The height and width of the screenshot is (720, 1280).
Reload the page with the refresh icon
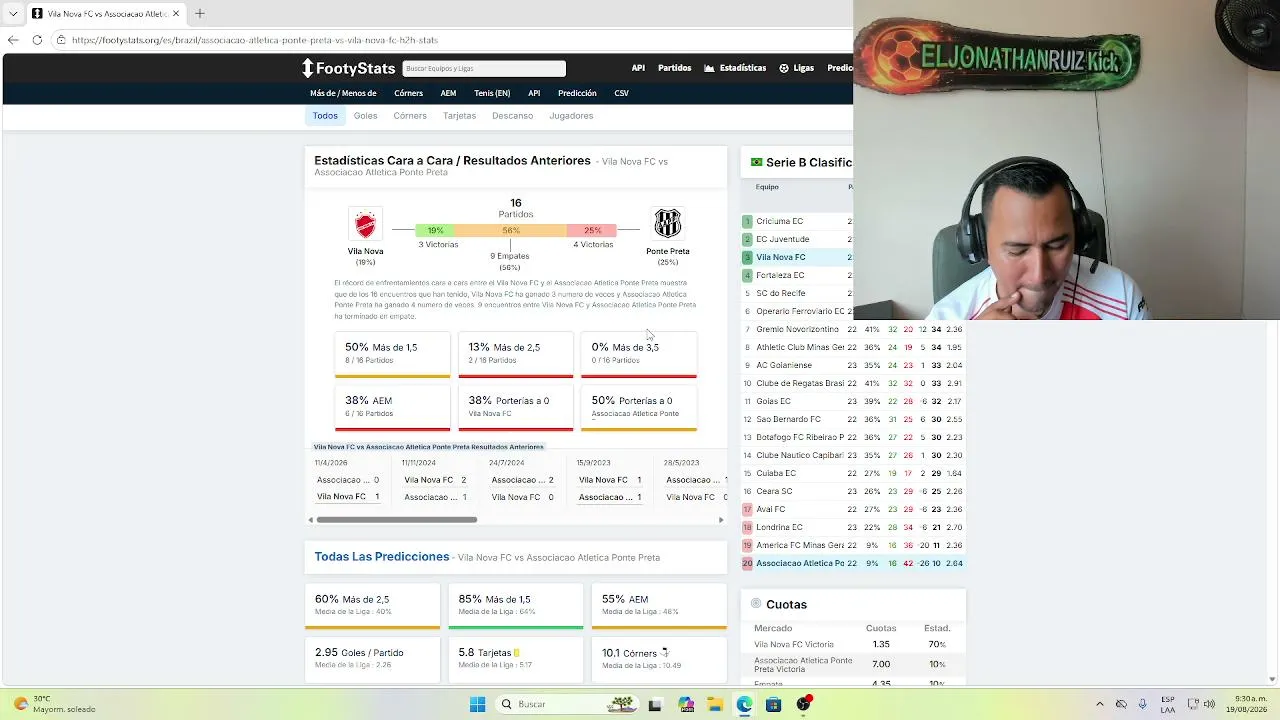click(x=37, y=40)
